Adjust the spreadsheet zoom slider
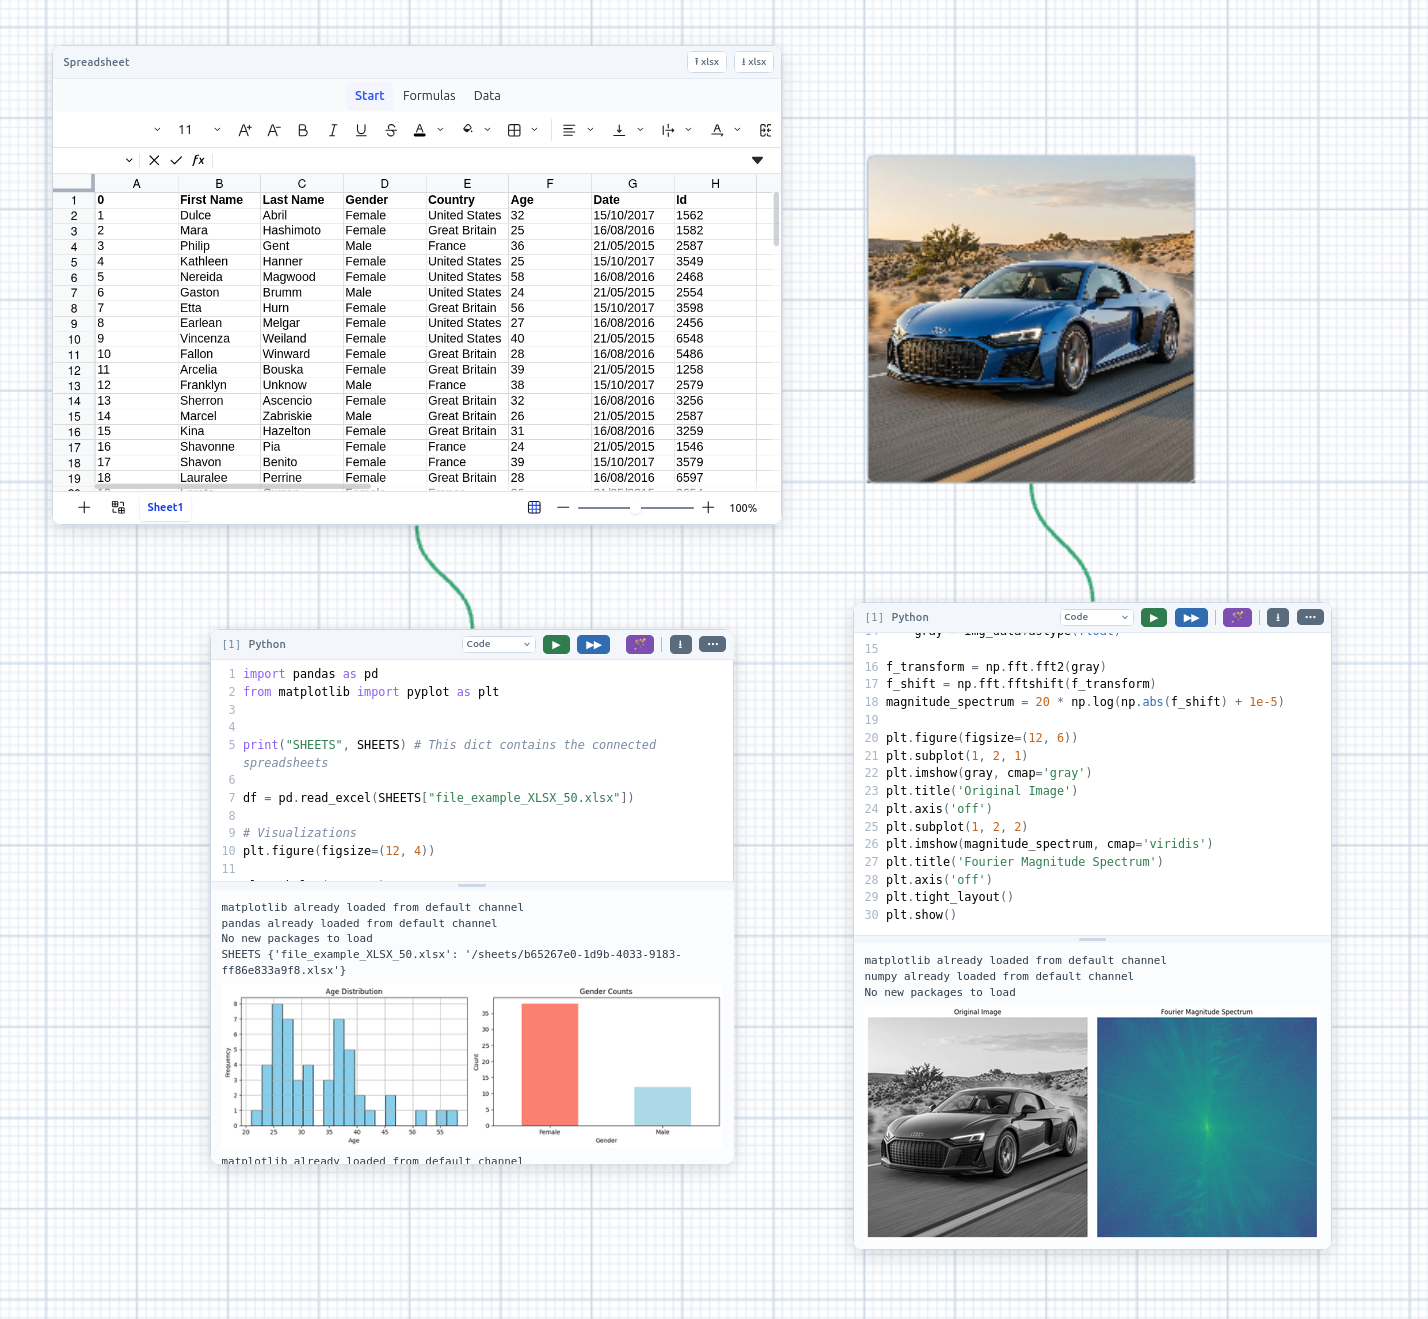1428x1319 pixels. [x=636, y=508]
